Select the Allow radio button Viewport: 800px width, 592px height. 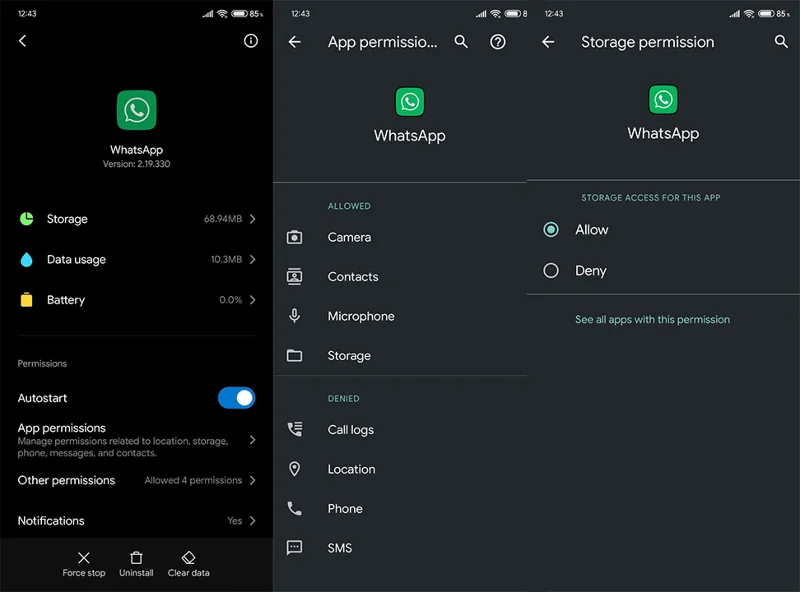coord(551,230)
